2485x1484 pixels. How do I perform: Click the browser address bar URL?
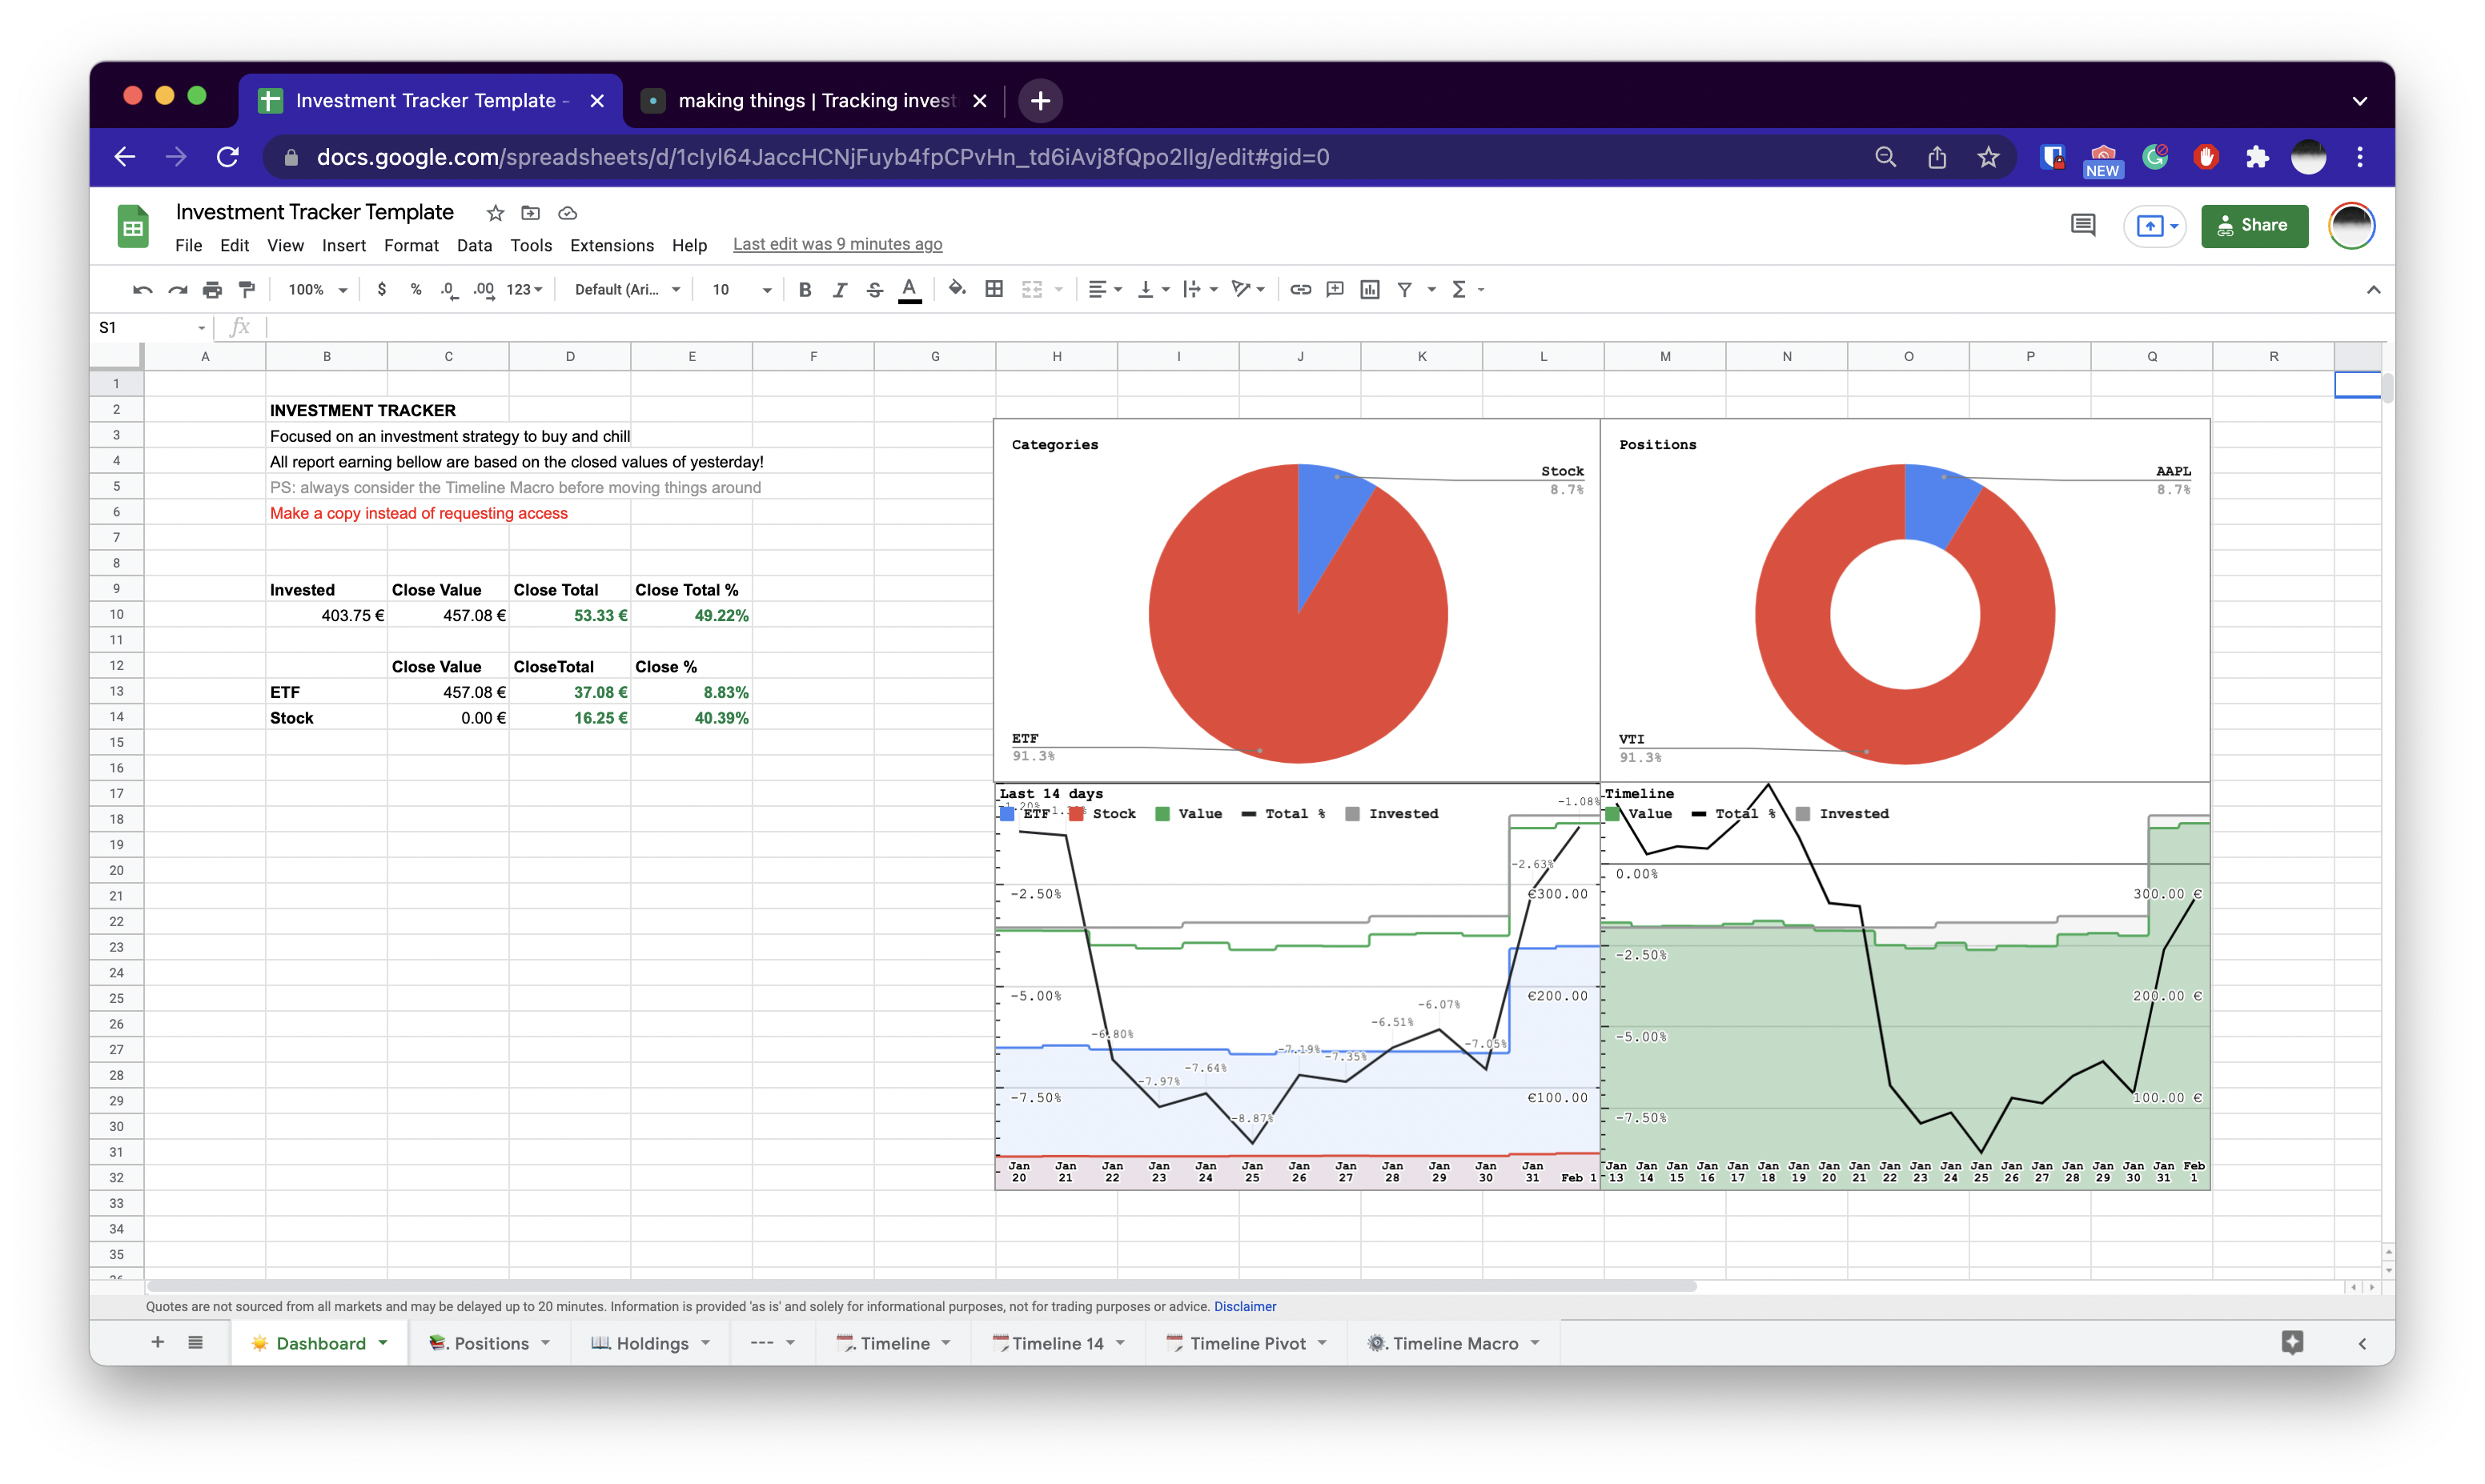(822, 157)
